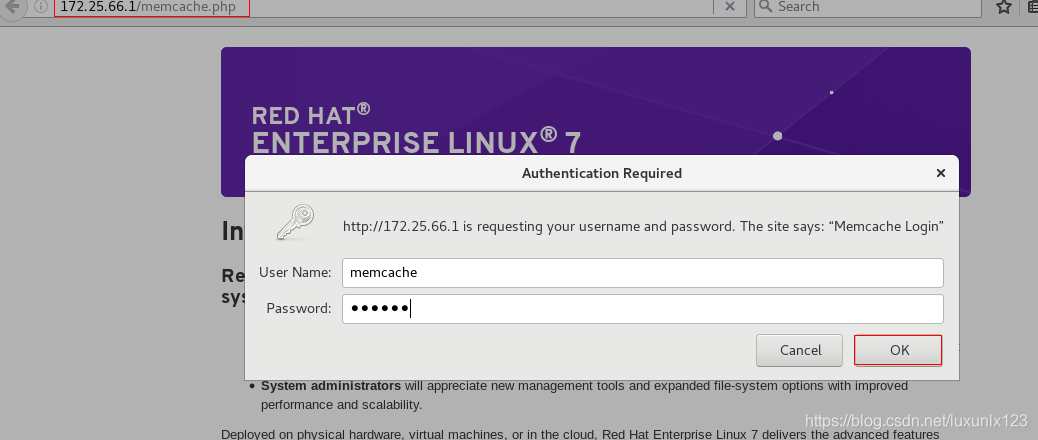The height and width of the screenshot is (440, 1038).
Task: Focus the Password input field
Action: tap(642, 308)
